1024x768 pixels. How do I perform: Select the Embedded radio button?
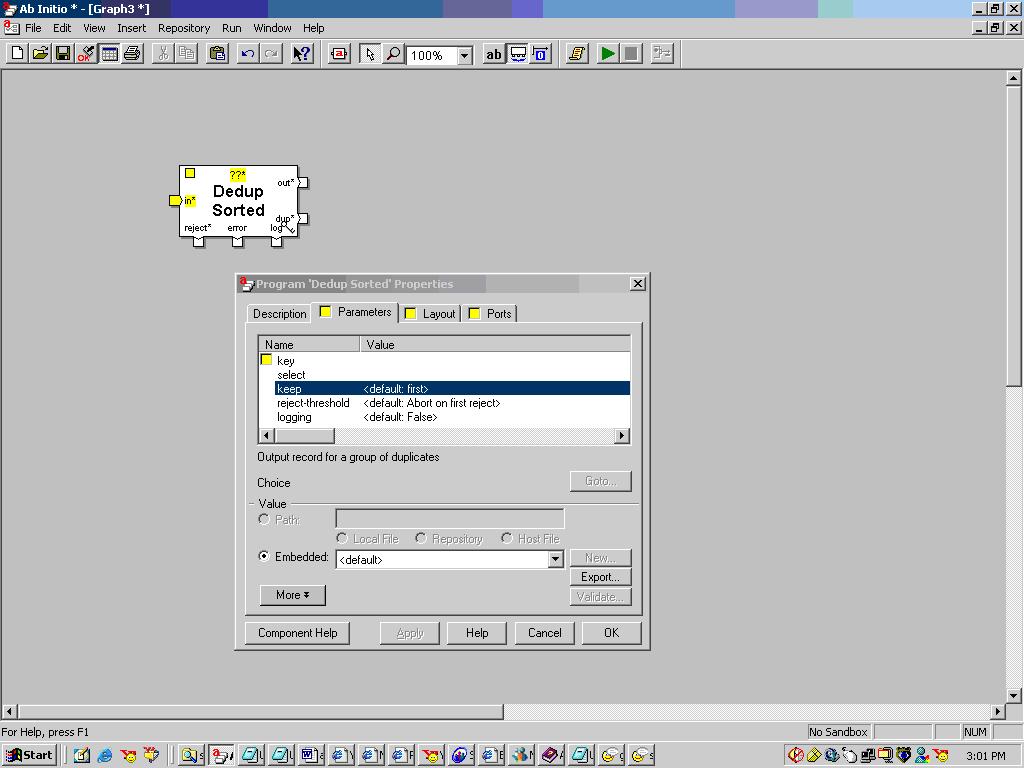[x=263, y=557]
